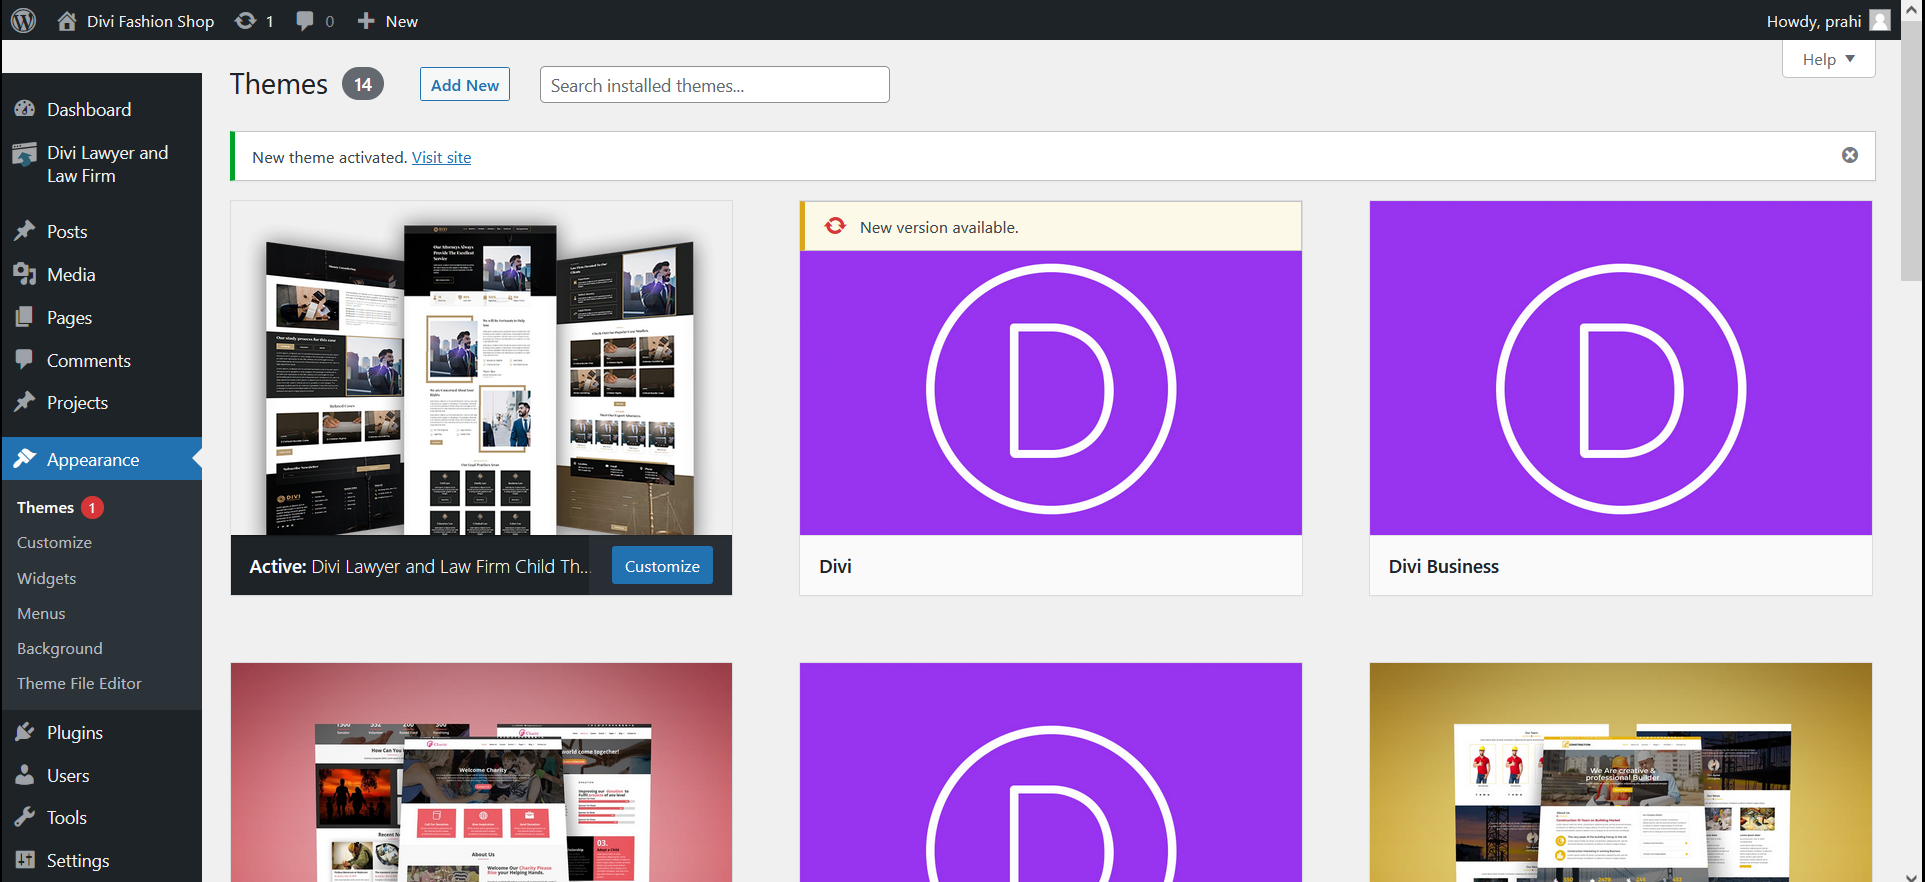Click the themes count badge 14
Viewport: 1925px width, 882px height.
pyautogui.click(x=363, y=84)
